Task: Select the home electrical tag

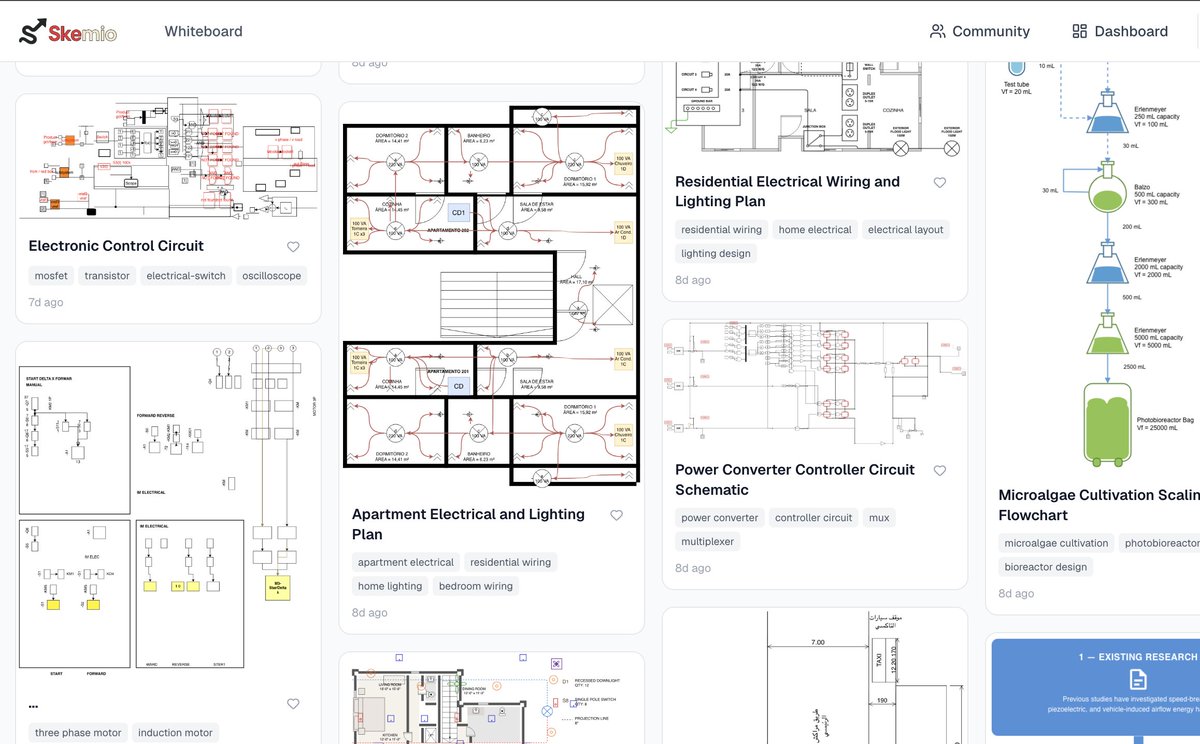Action: pyautogui.click(x=815, y=230)
